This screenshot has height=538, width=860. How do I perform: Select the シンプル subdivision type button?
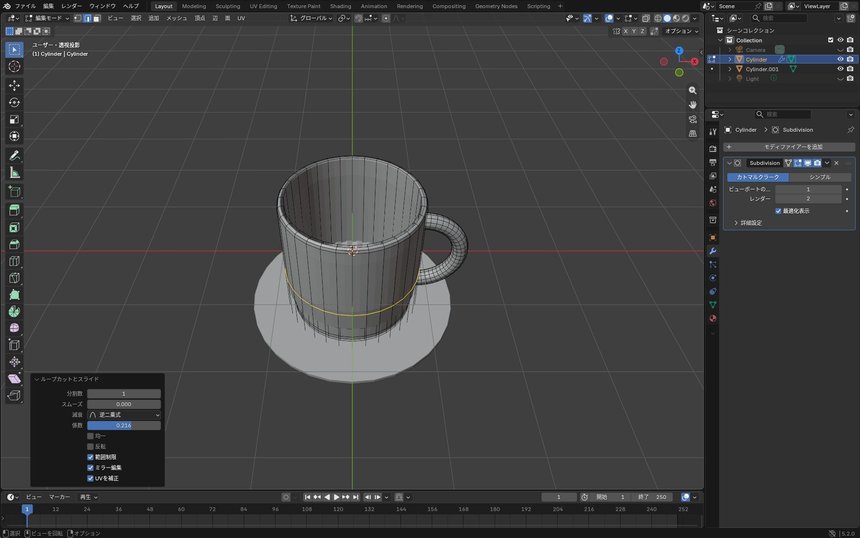820,177
